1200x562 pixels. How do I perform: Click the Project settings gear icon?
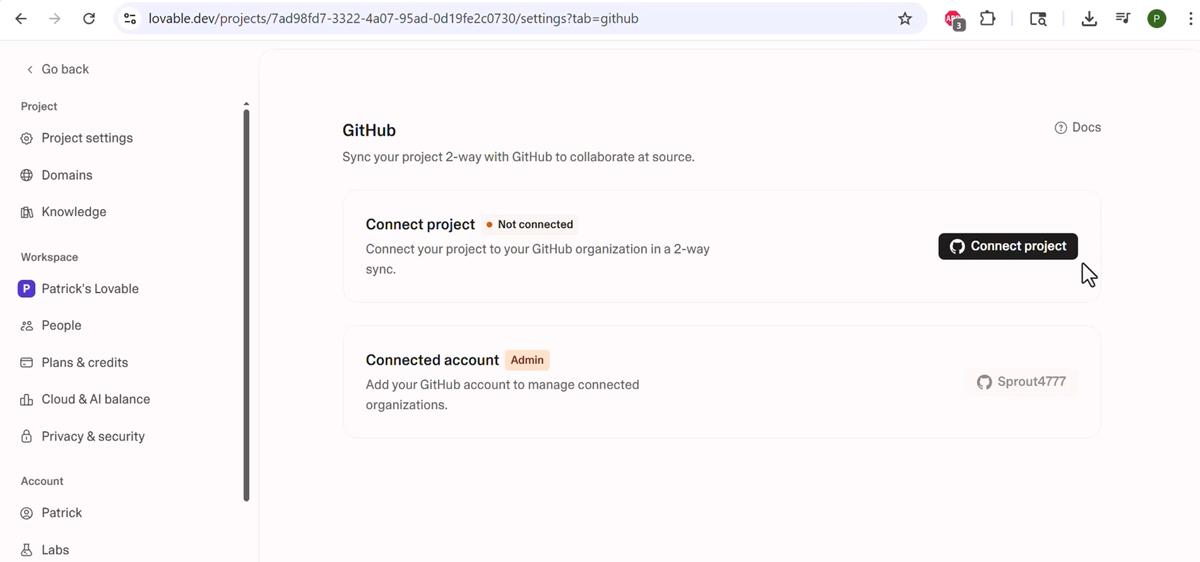coord(27,138)
